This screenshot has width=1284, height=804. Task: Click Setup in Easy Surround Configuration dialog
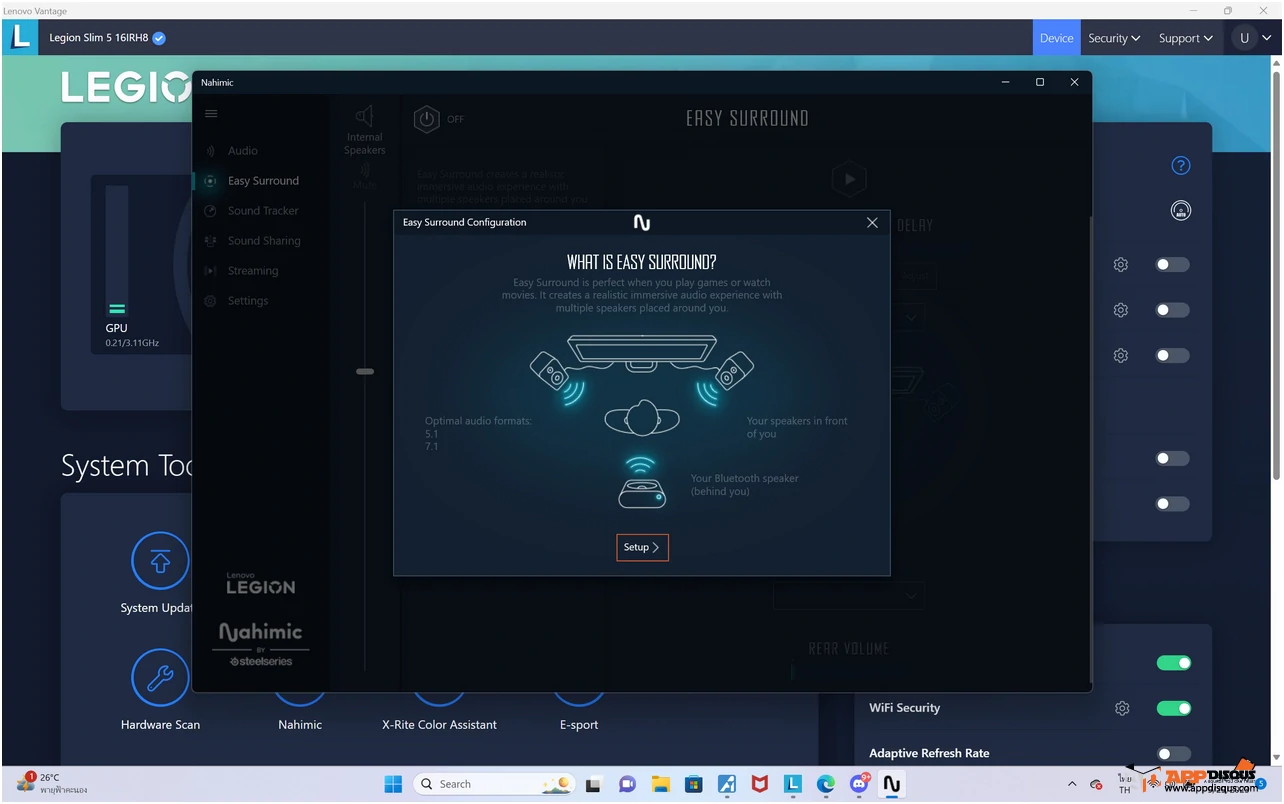point(642,547)
